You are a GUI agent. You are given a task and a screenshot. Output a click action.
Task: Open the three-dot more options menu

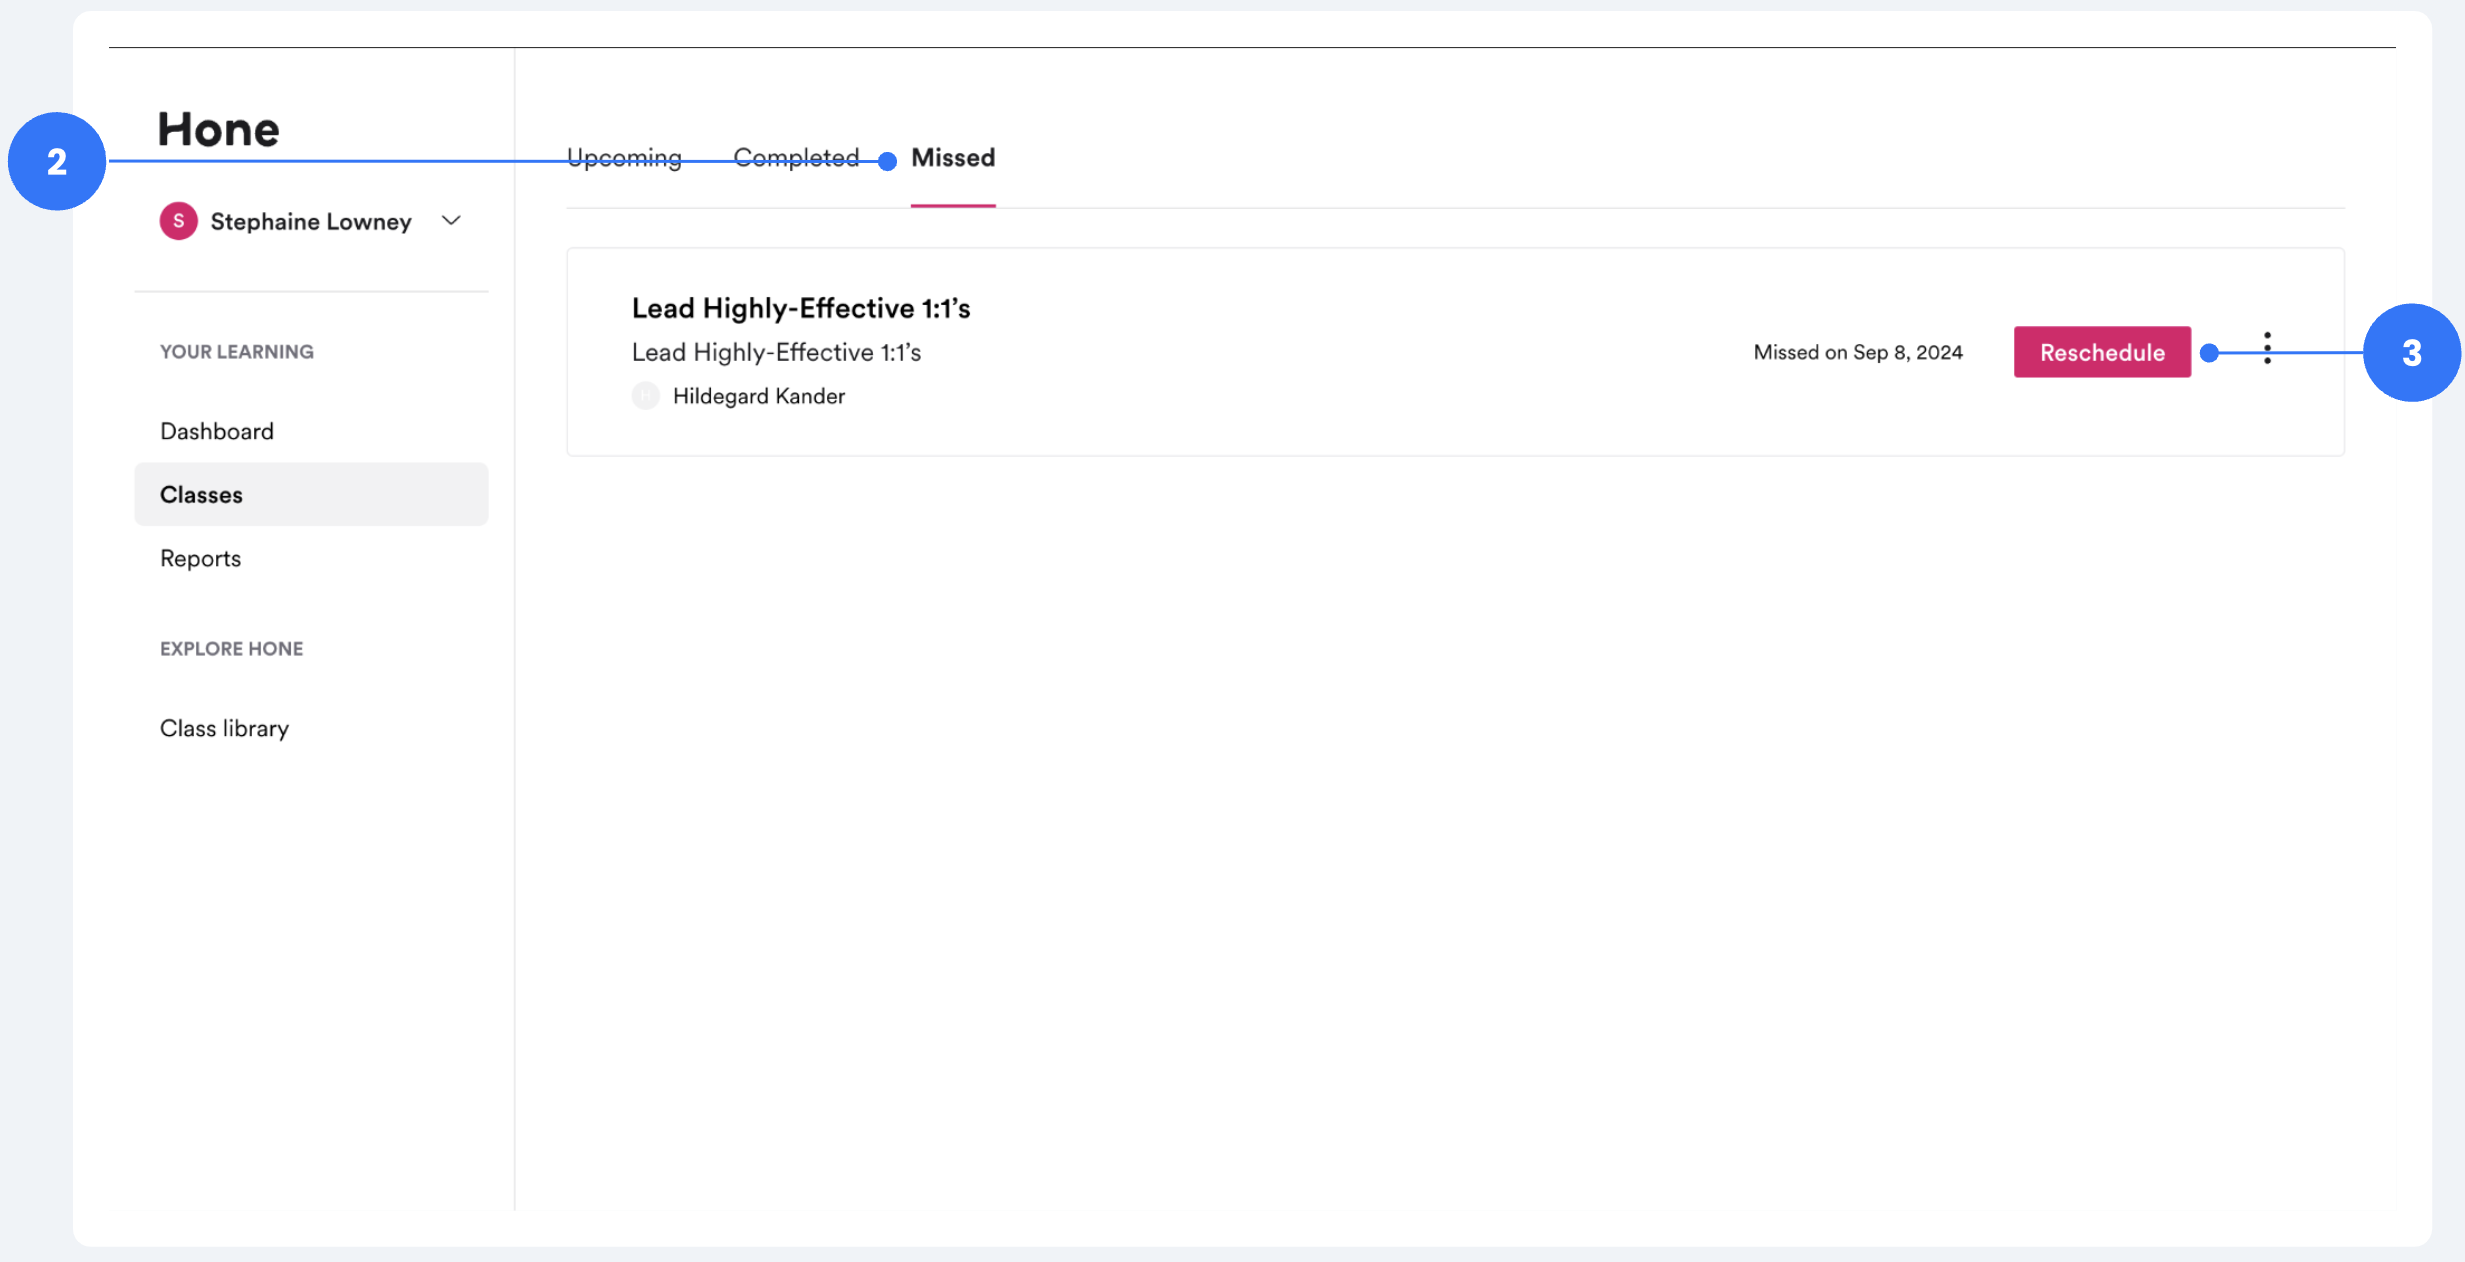click(x=2267, y=348)
